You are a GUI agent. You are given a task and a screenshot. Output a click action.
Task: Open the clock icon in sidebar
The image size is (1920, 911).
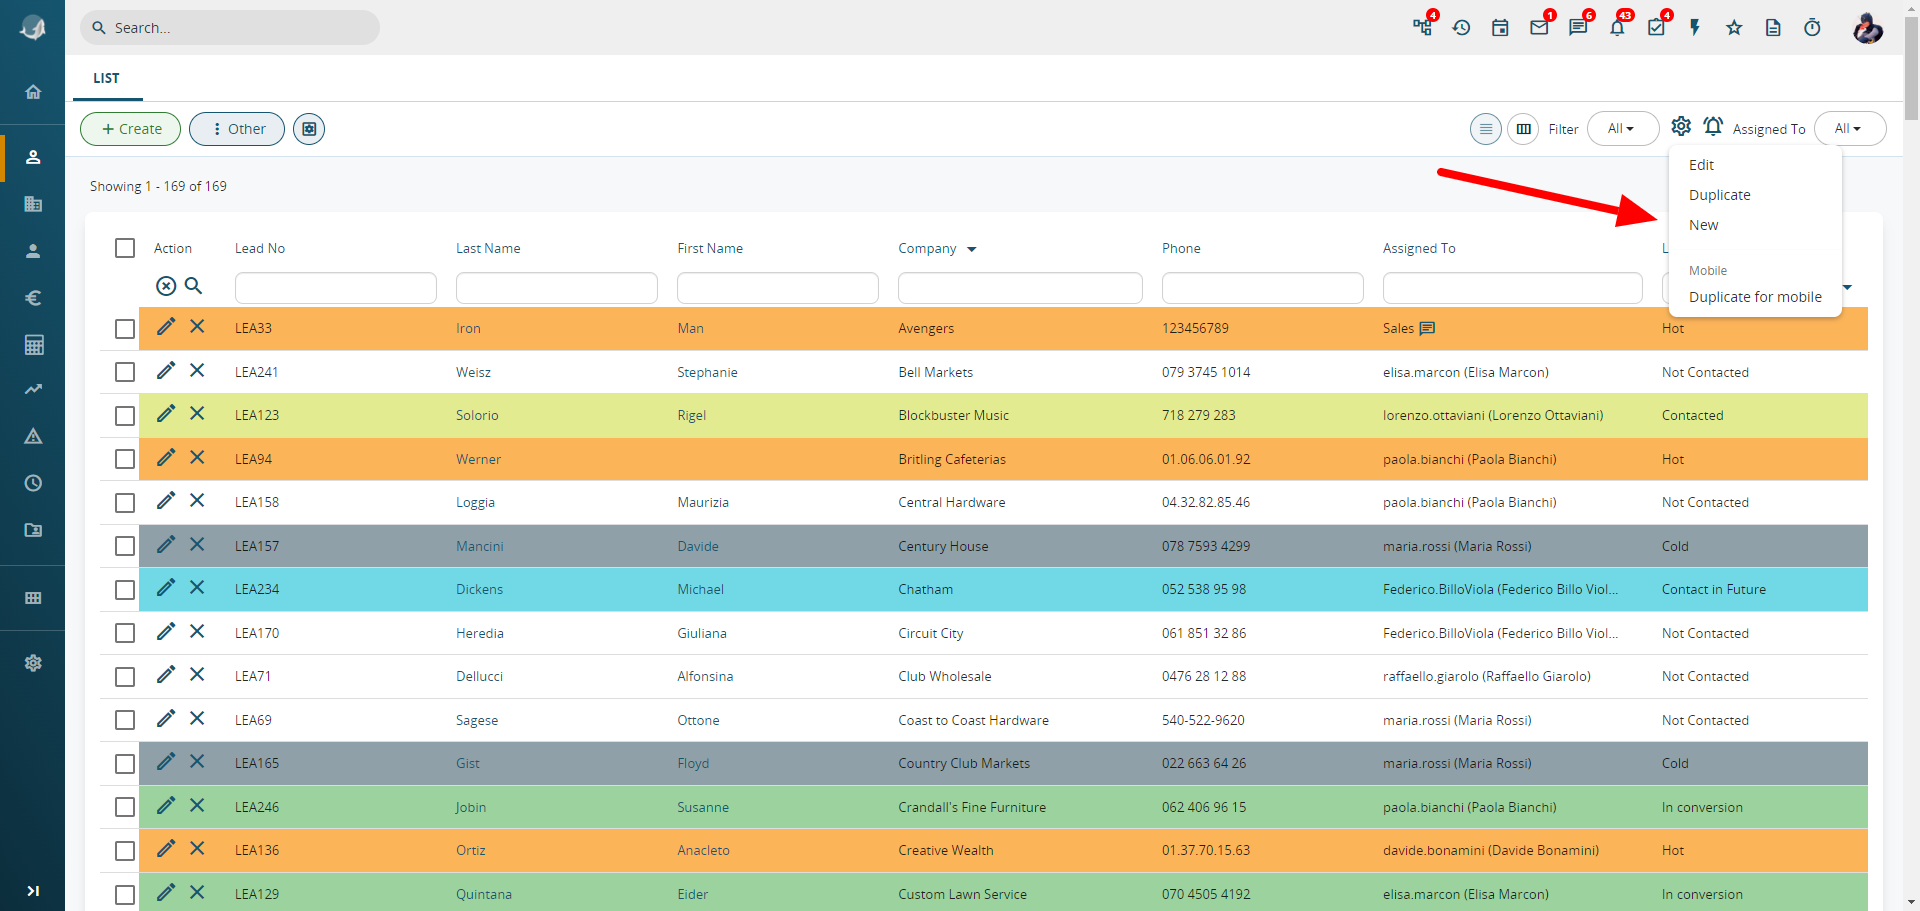[33, 483]
